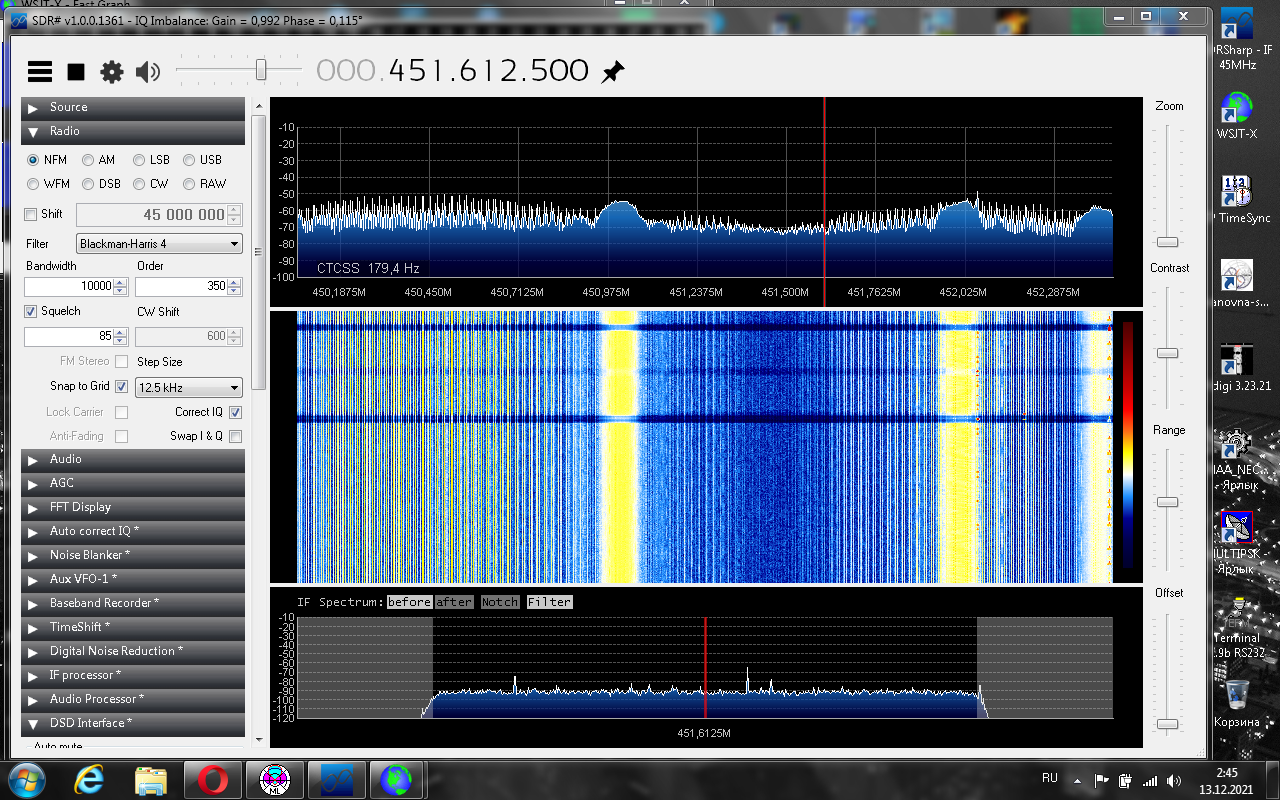Disable the Squelch checkbox
The image size is (1280, 800).
click(x=31, y=311)
